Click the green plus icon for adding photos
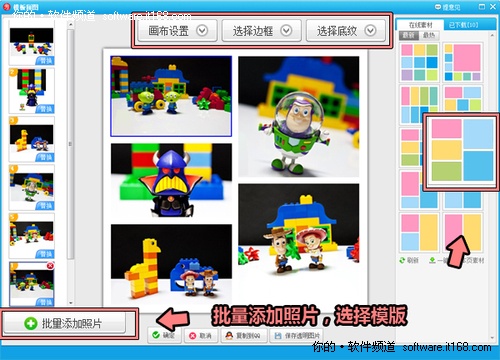500x360 pixels. (x=31, y=323)
